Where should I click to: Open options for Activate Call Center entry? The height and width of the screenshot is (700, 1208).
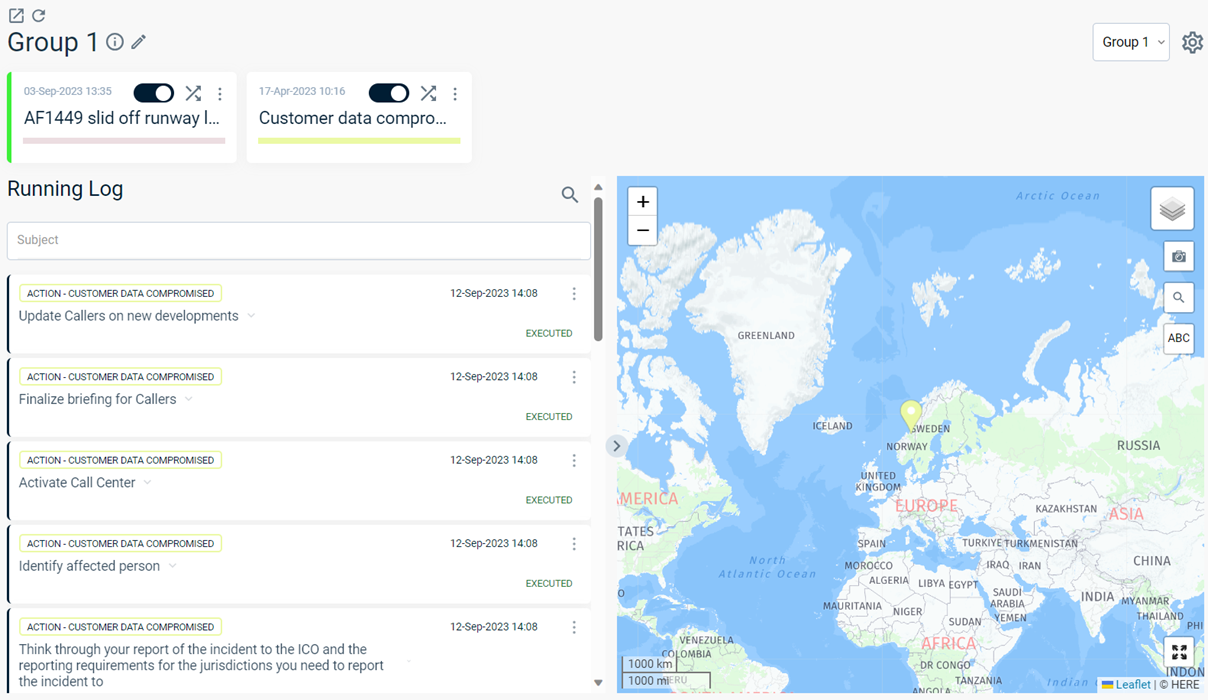pyautogui.click(x=574, y=460)
